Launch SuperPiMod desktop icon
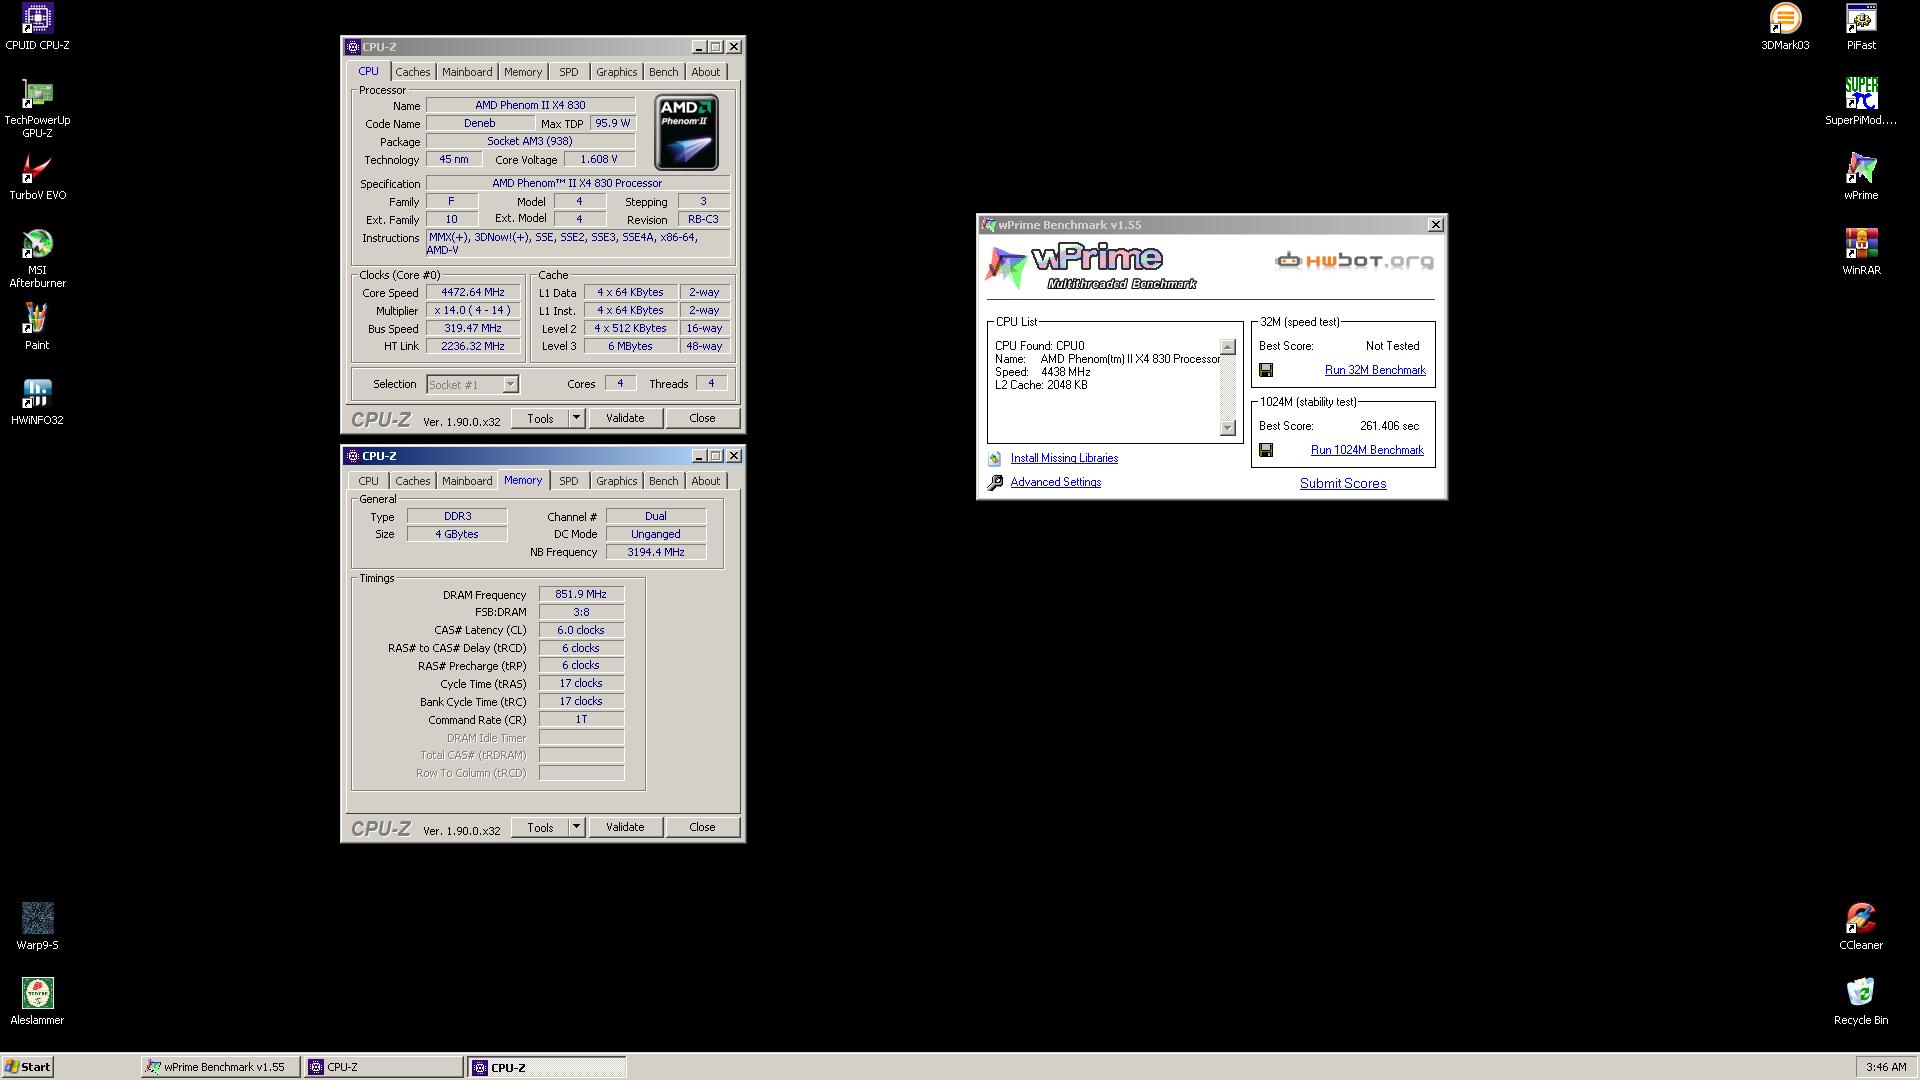Screen dimensions: 1920x1080 coord(1861,102)
